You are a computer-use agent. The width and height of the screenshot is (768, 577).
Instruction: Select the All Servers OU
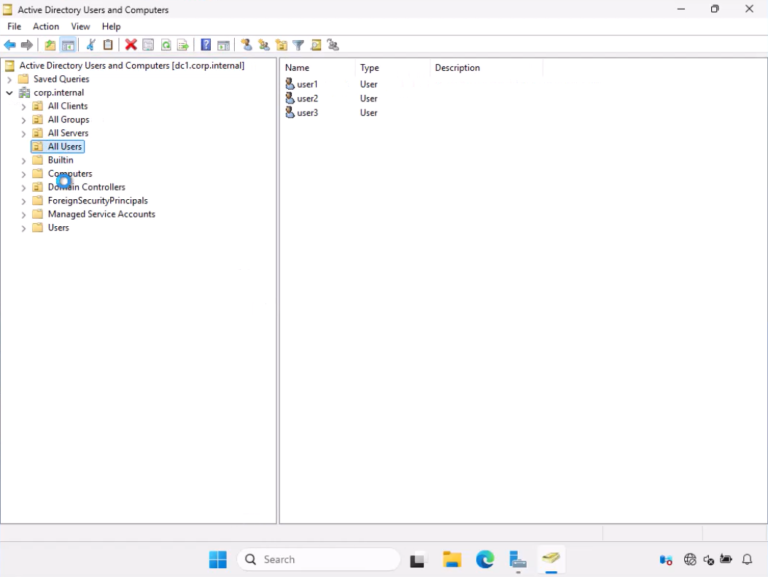click(x=68, y=133)
